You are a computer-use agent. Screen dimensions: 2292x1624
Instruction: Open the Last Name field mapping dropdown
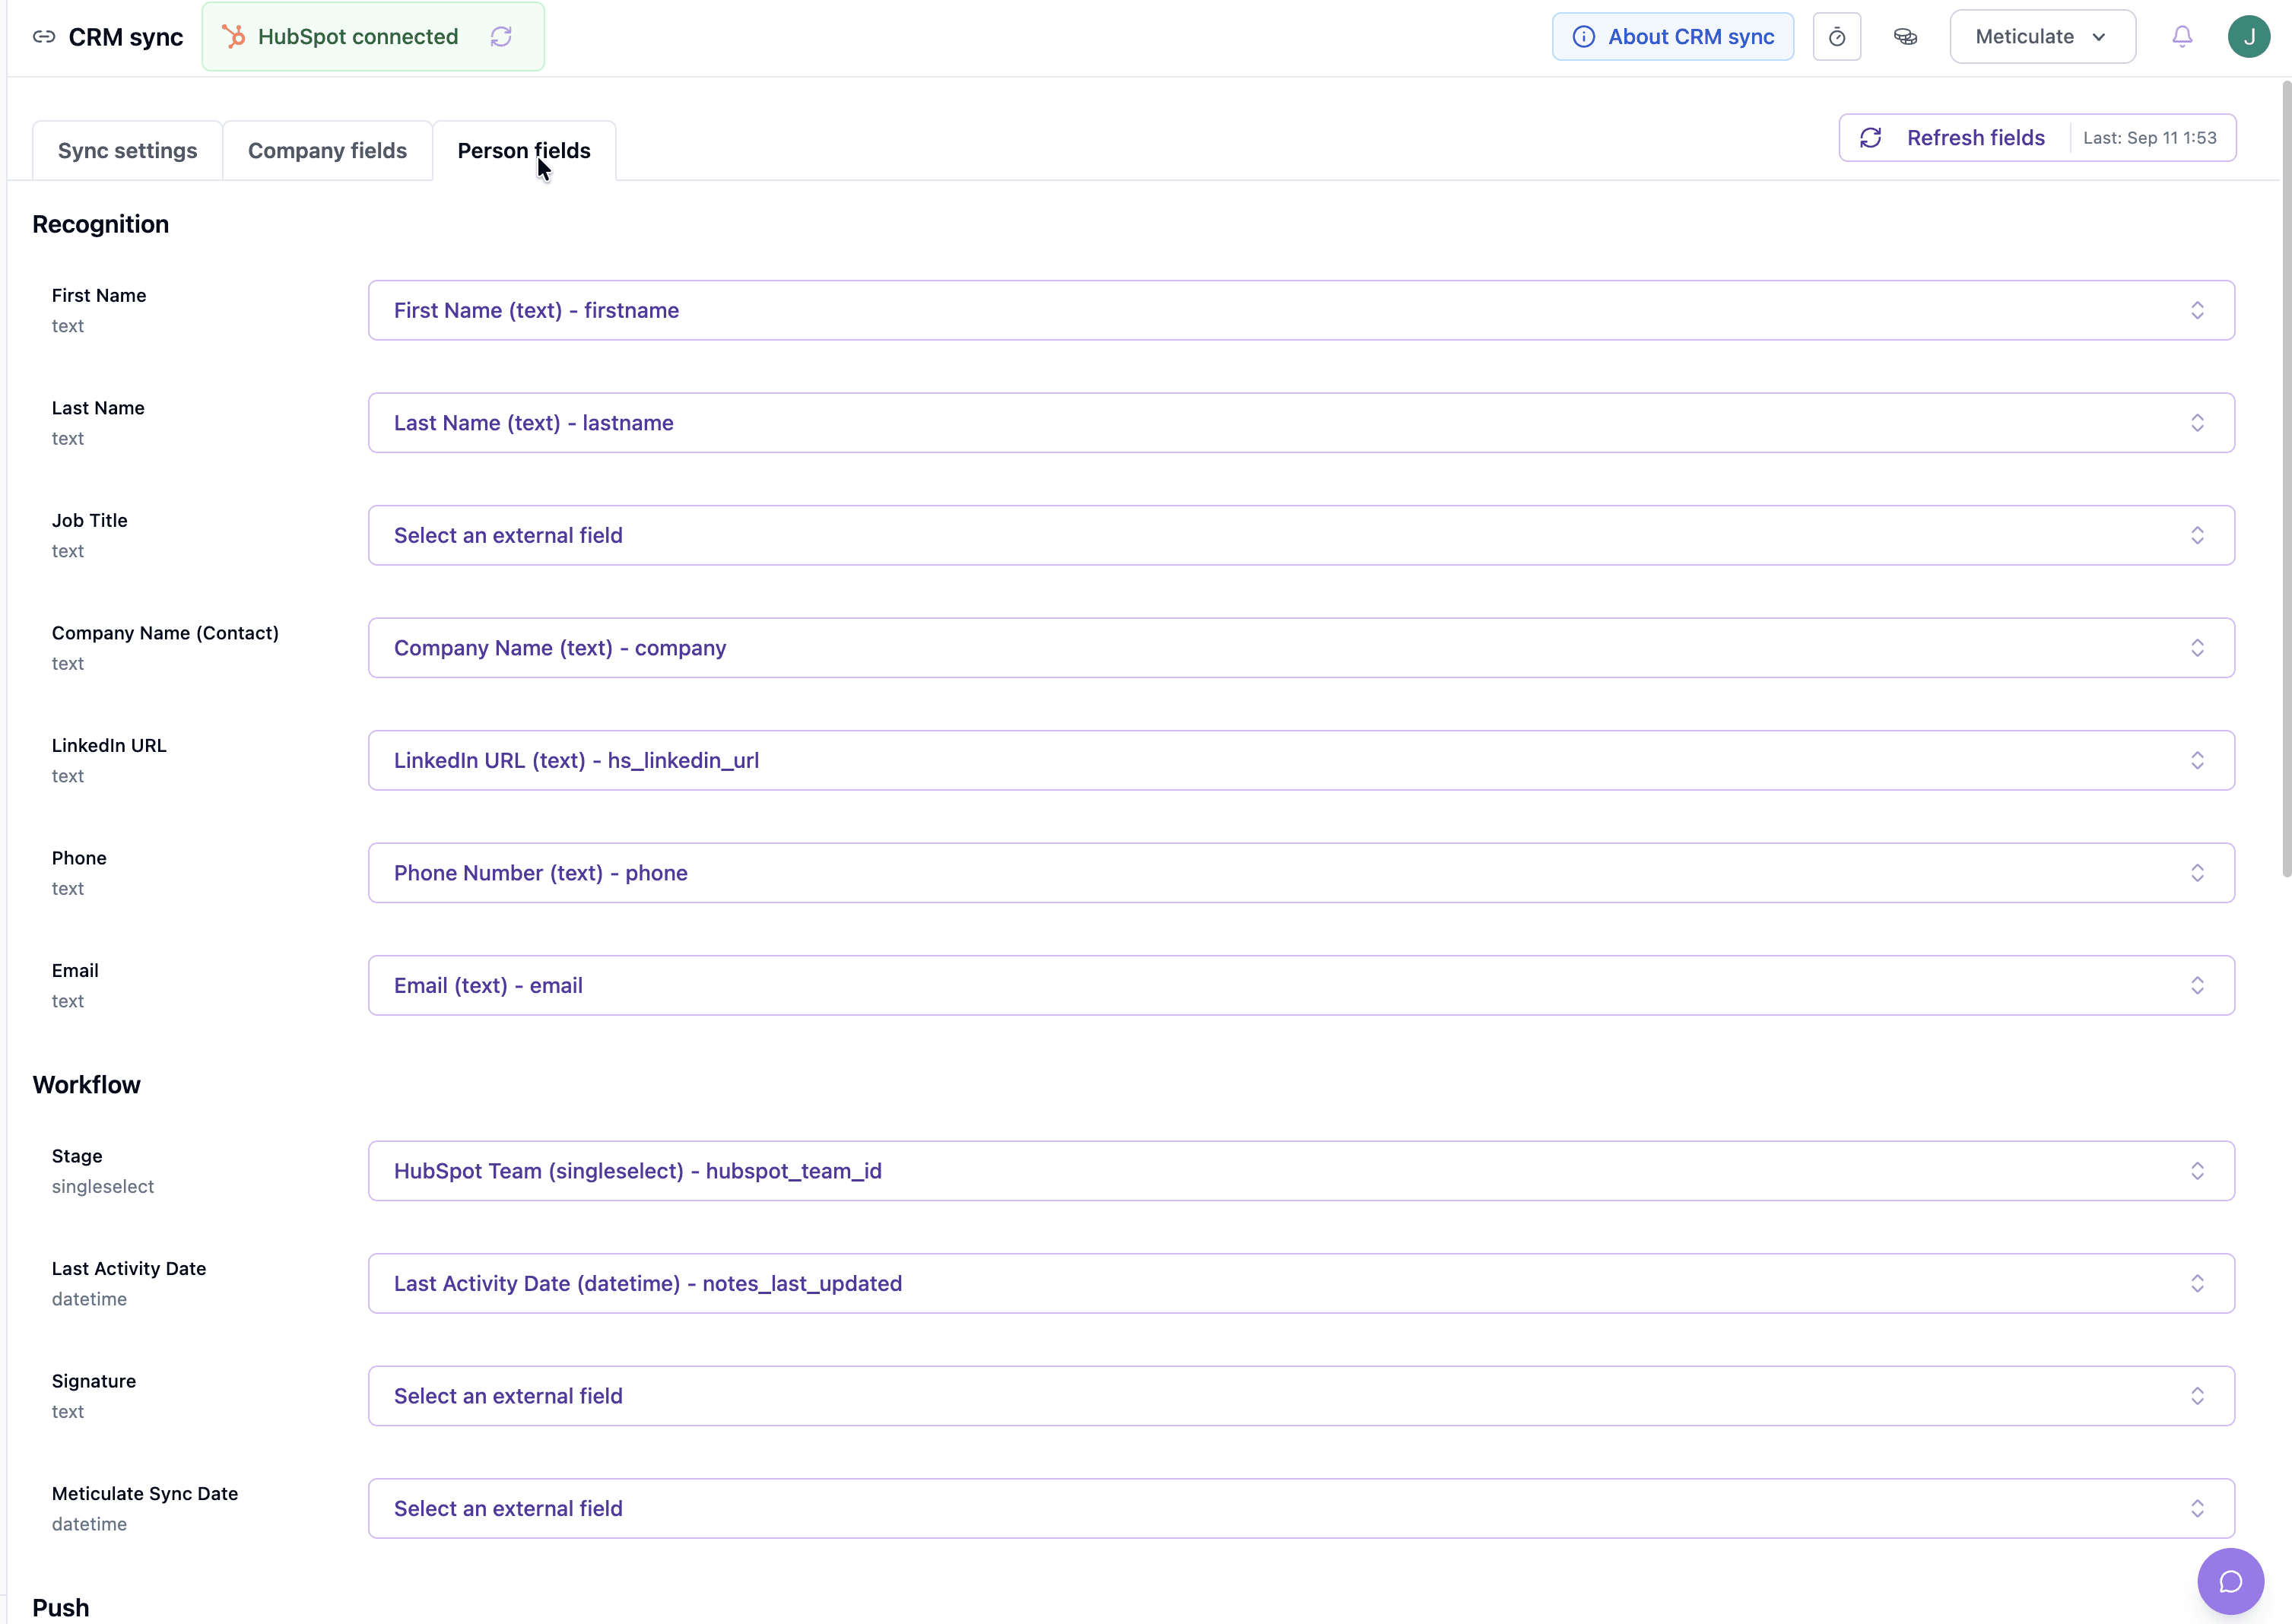pos(1301,423)
